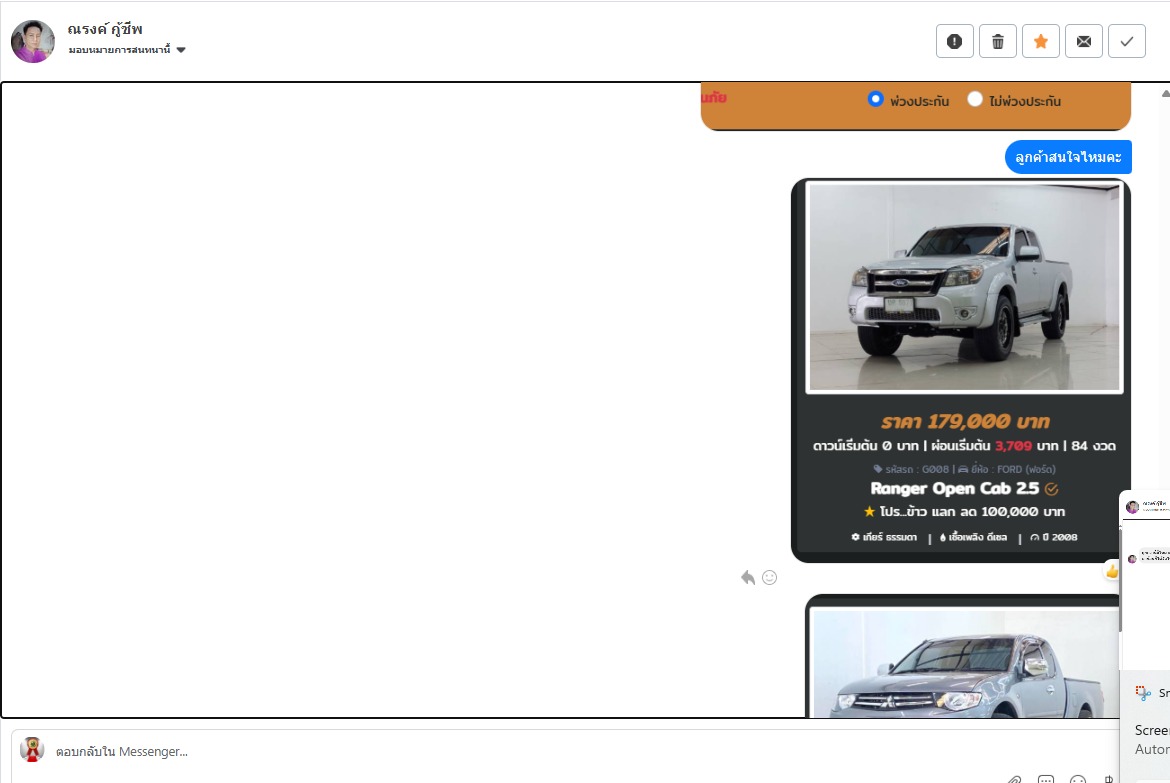Screen dimensions: 1170x783
Task: Mark conversation unread with envelope icon
Action: point(1083,41)
